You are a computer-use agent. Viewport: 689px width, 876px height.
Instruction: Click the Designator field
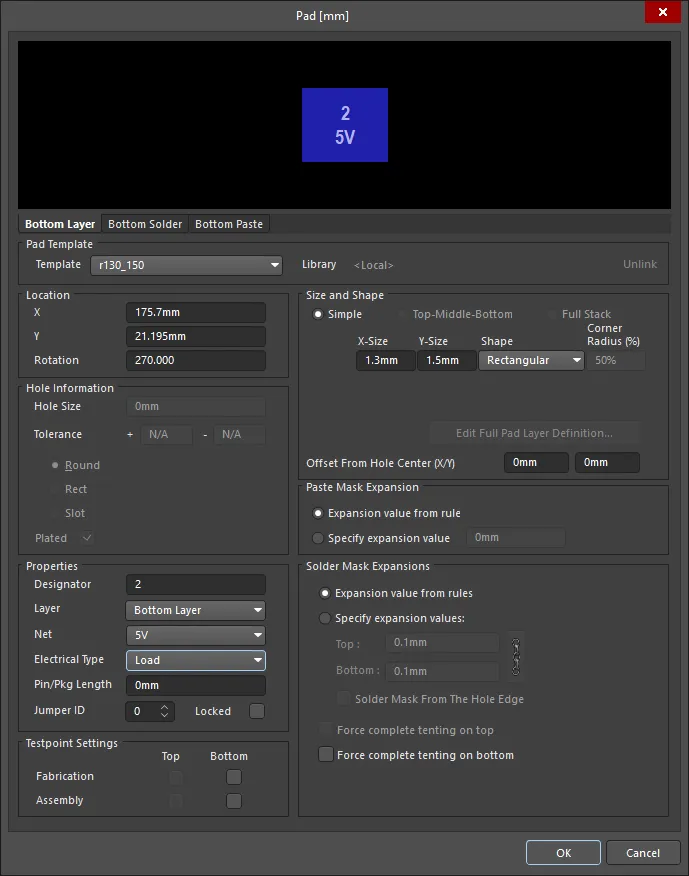pyautogui.click(x=196, y=584)
